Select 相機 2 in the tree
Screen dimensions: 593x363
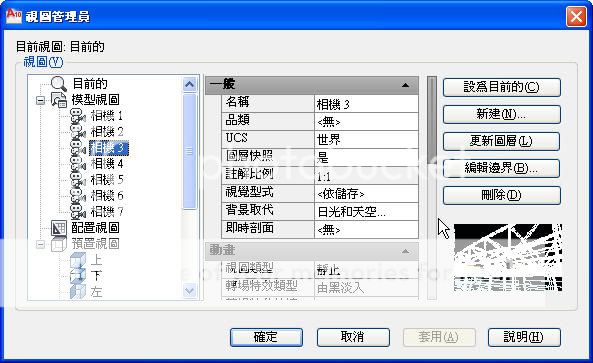click(107, 132)
